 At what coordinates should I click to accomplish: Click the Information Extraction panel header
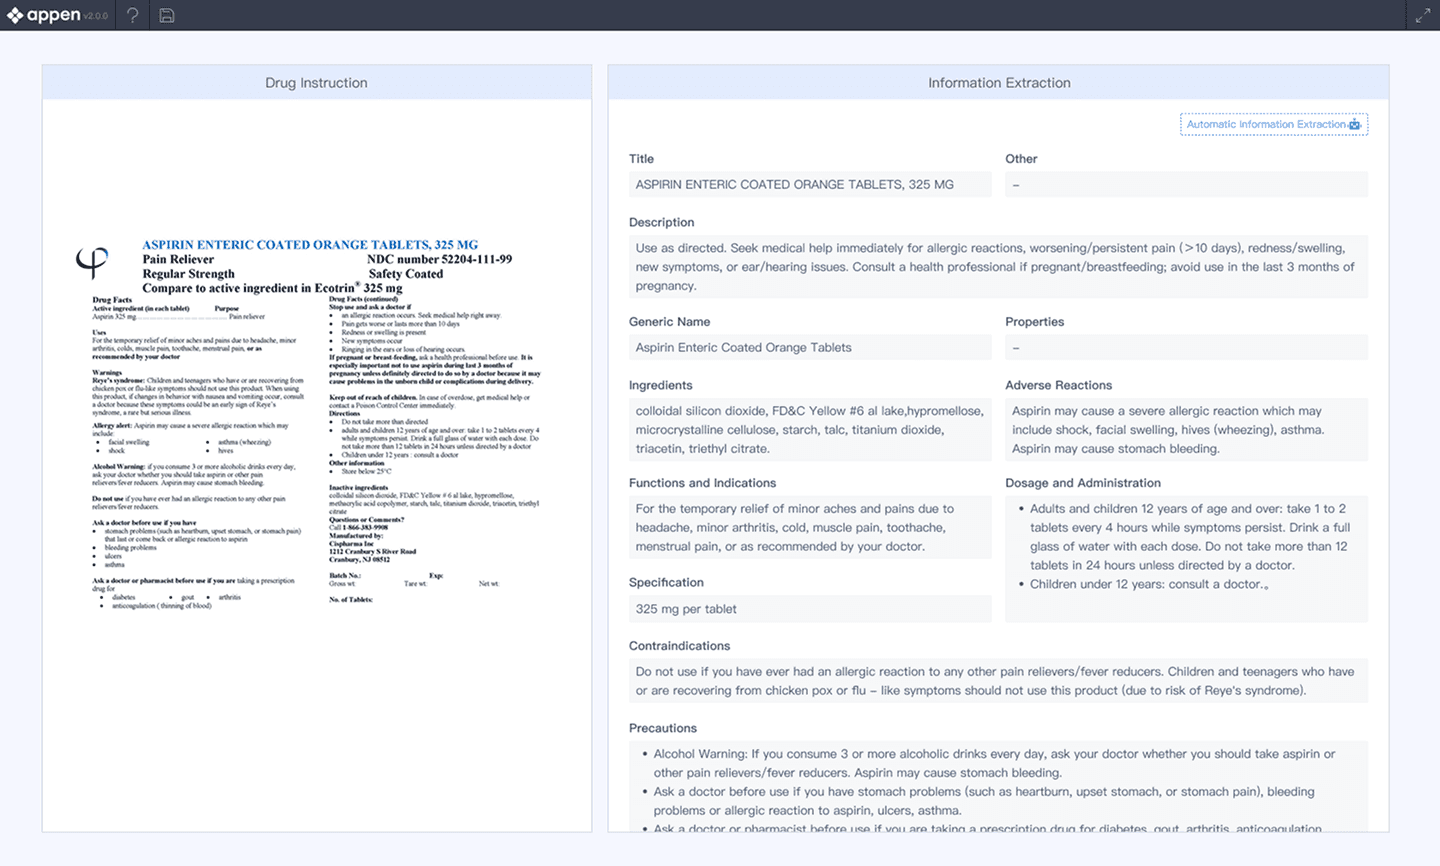998,83
